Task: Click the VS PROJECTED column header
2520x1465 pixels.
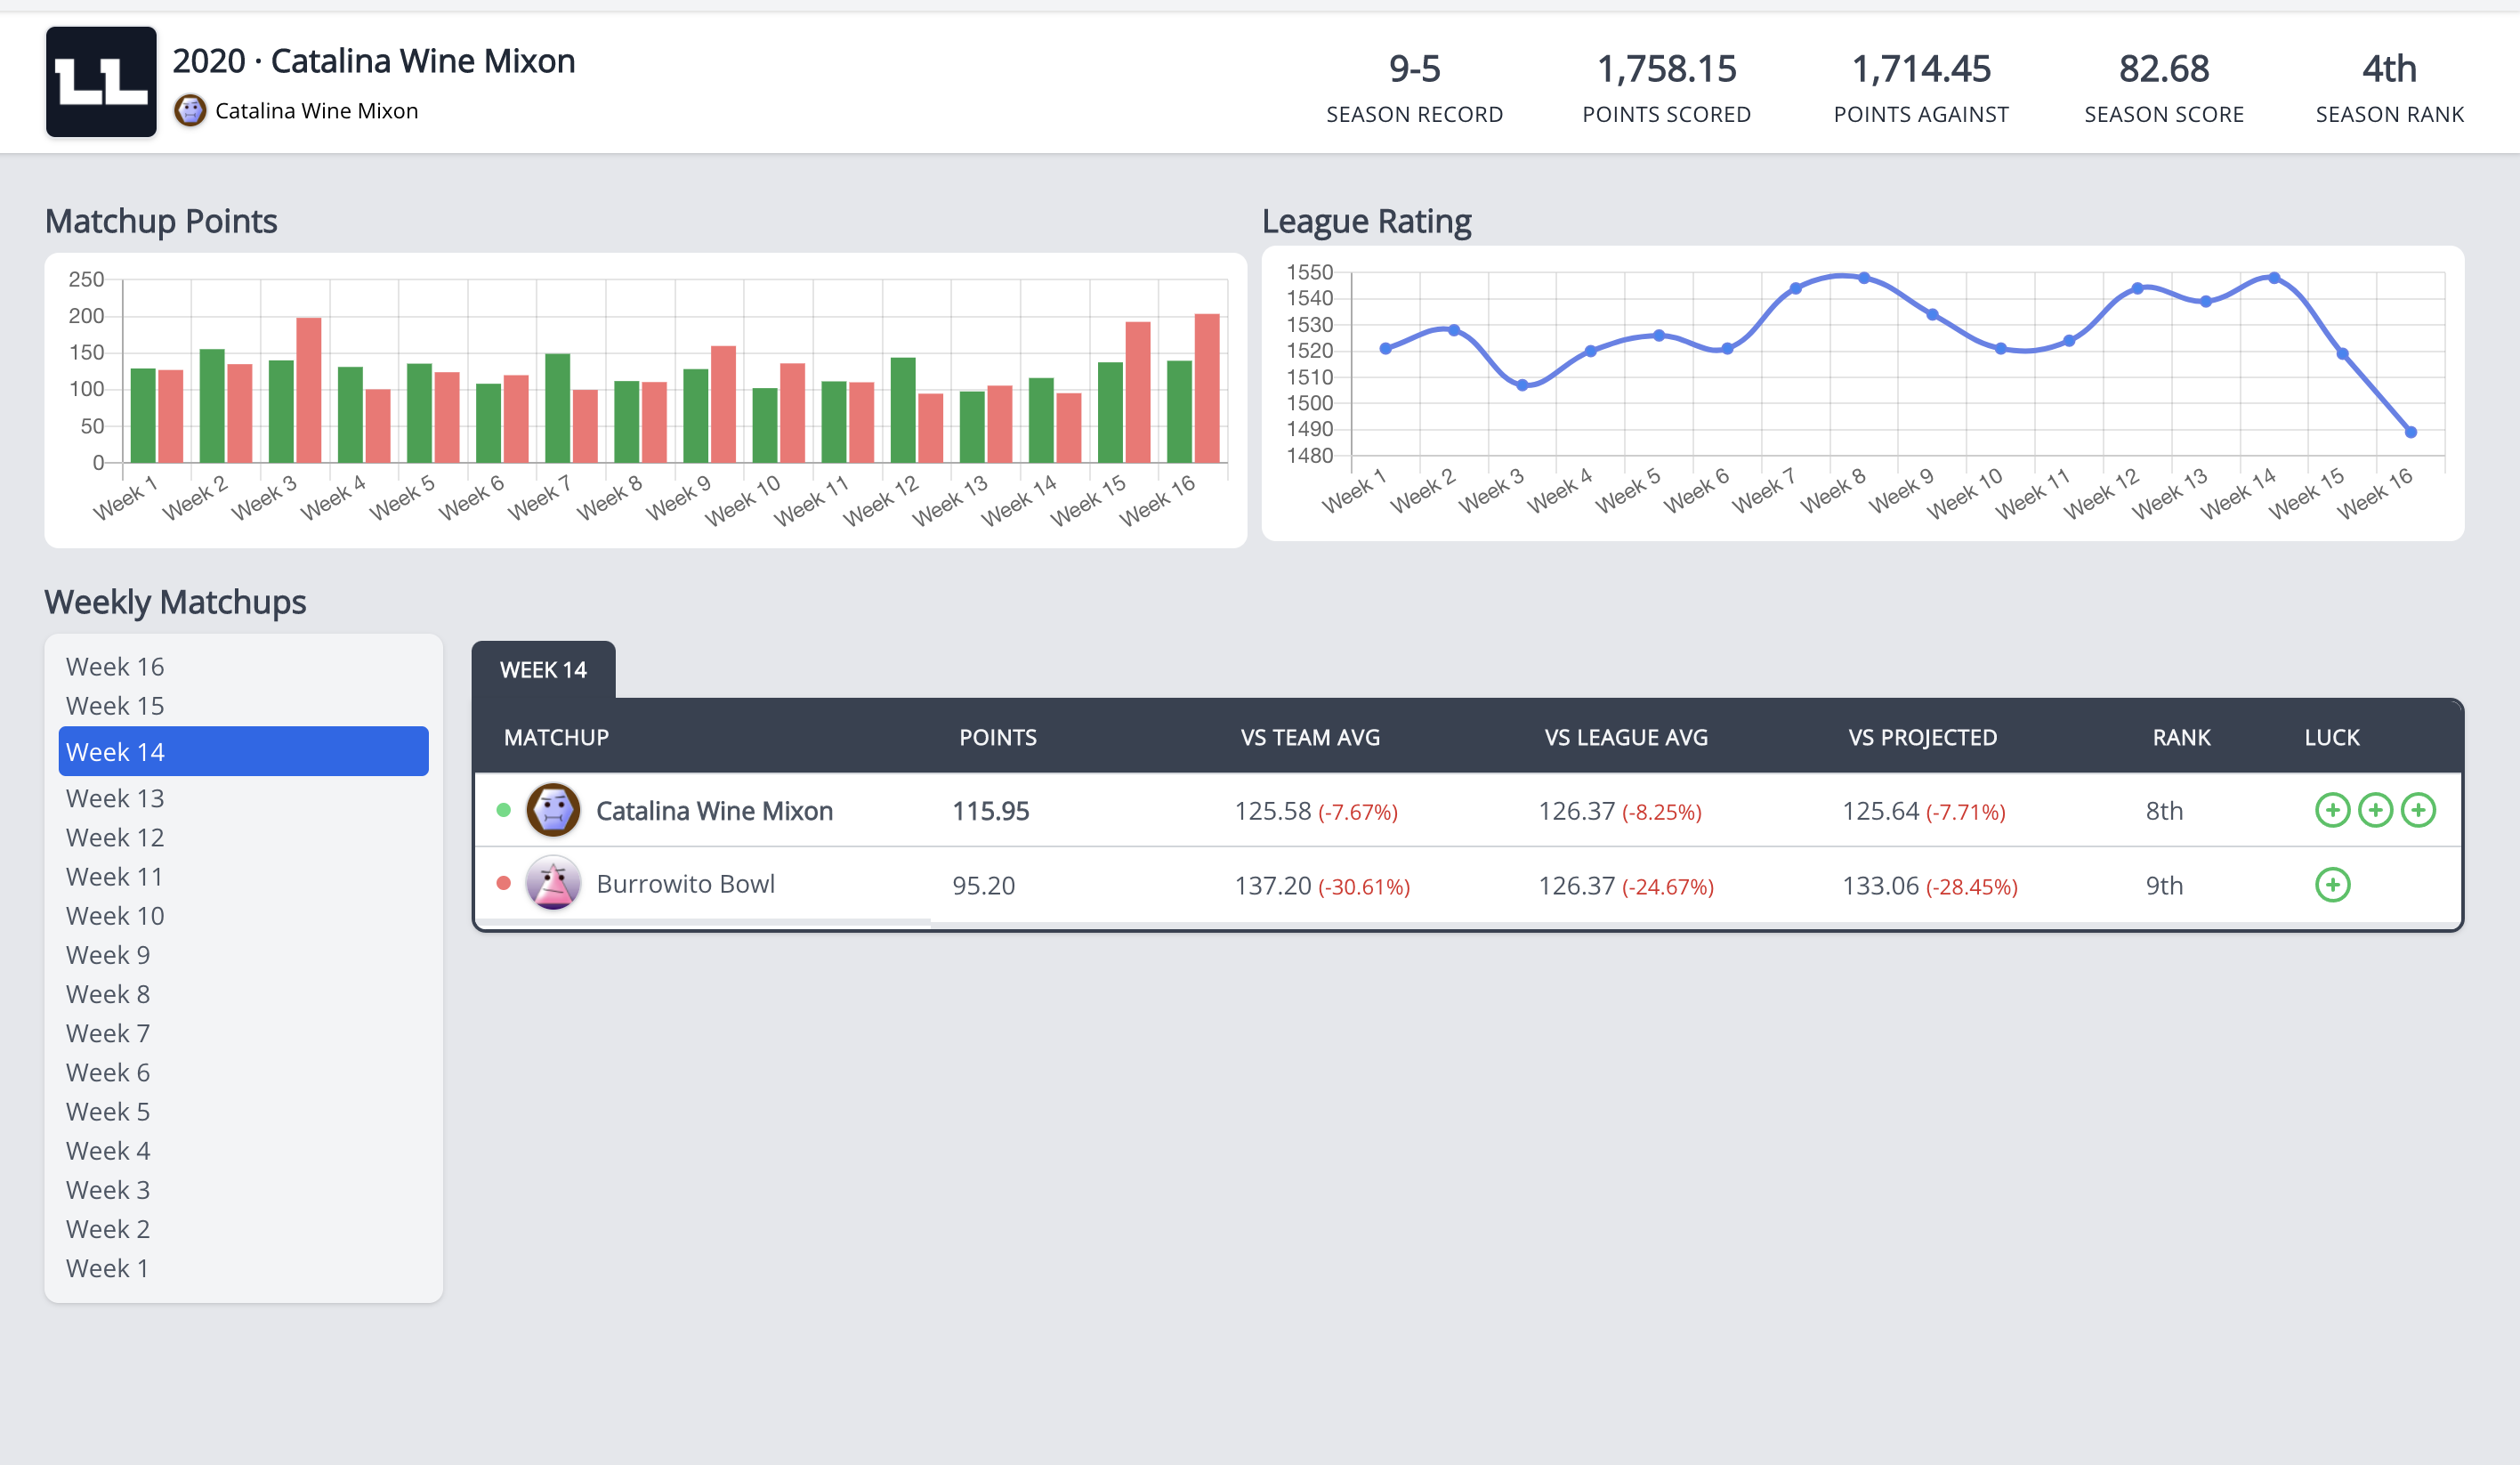Action: coord(1922,738)
